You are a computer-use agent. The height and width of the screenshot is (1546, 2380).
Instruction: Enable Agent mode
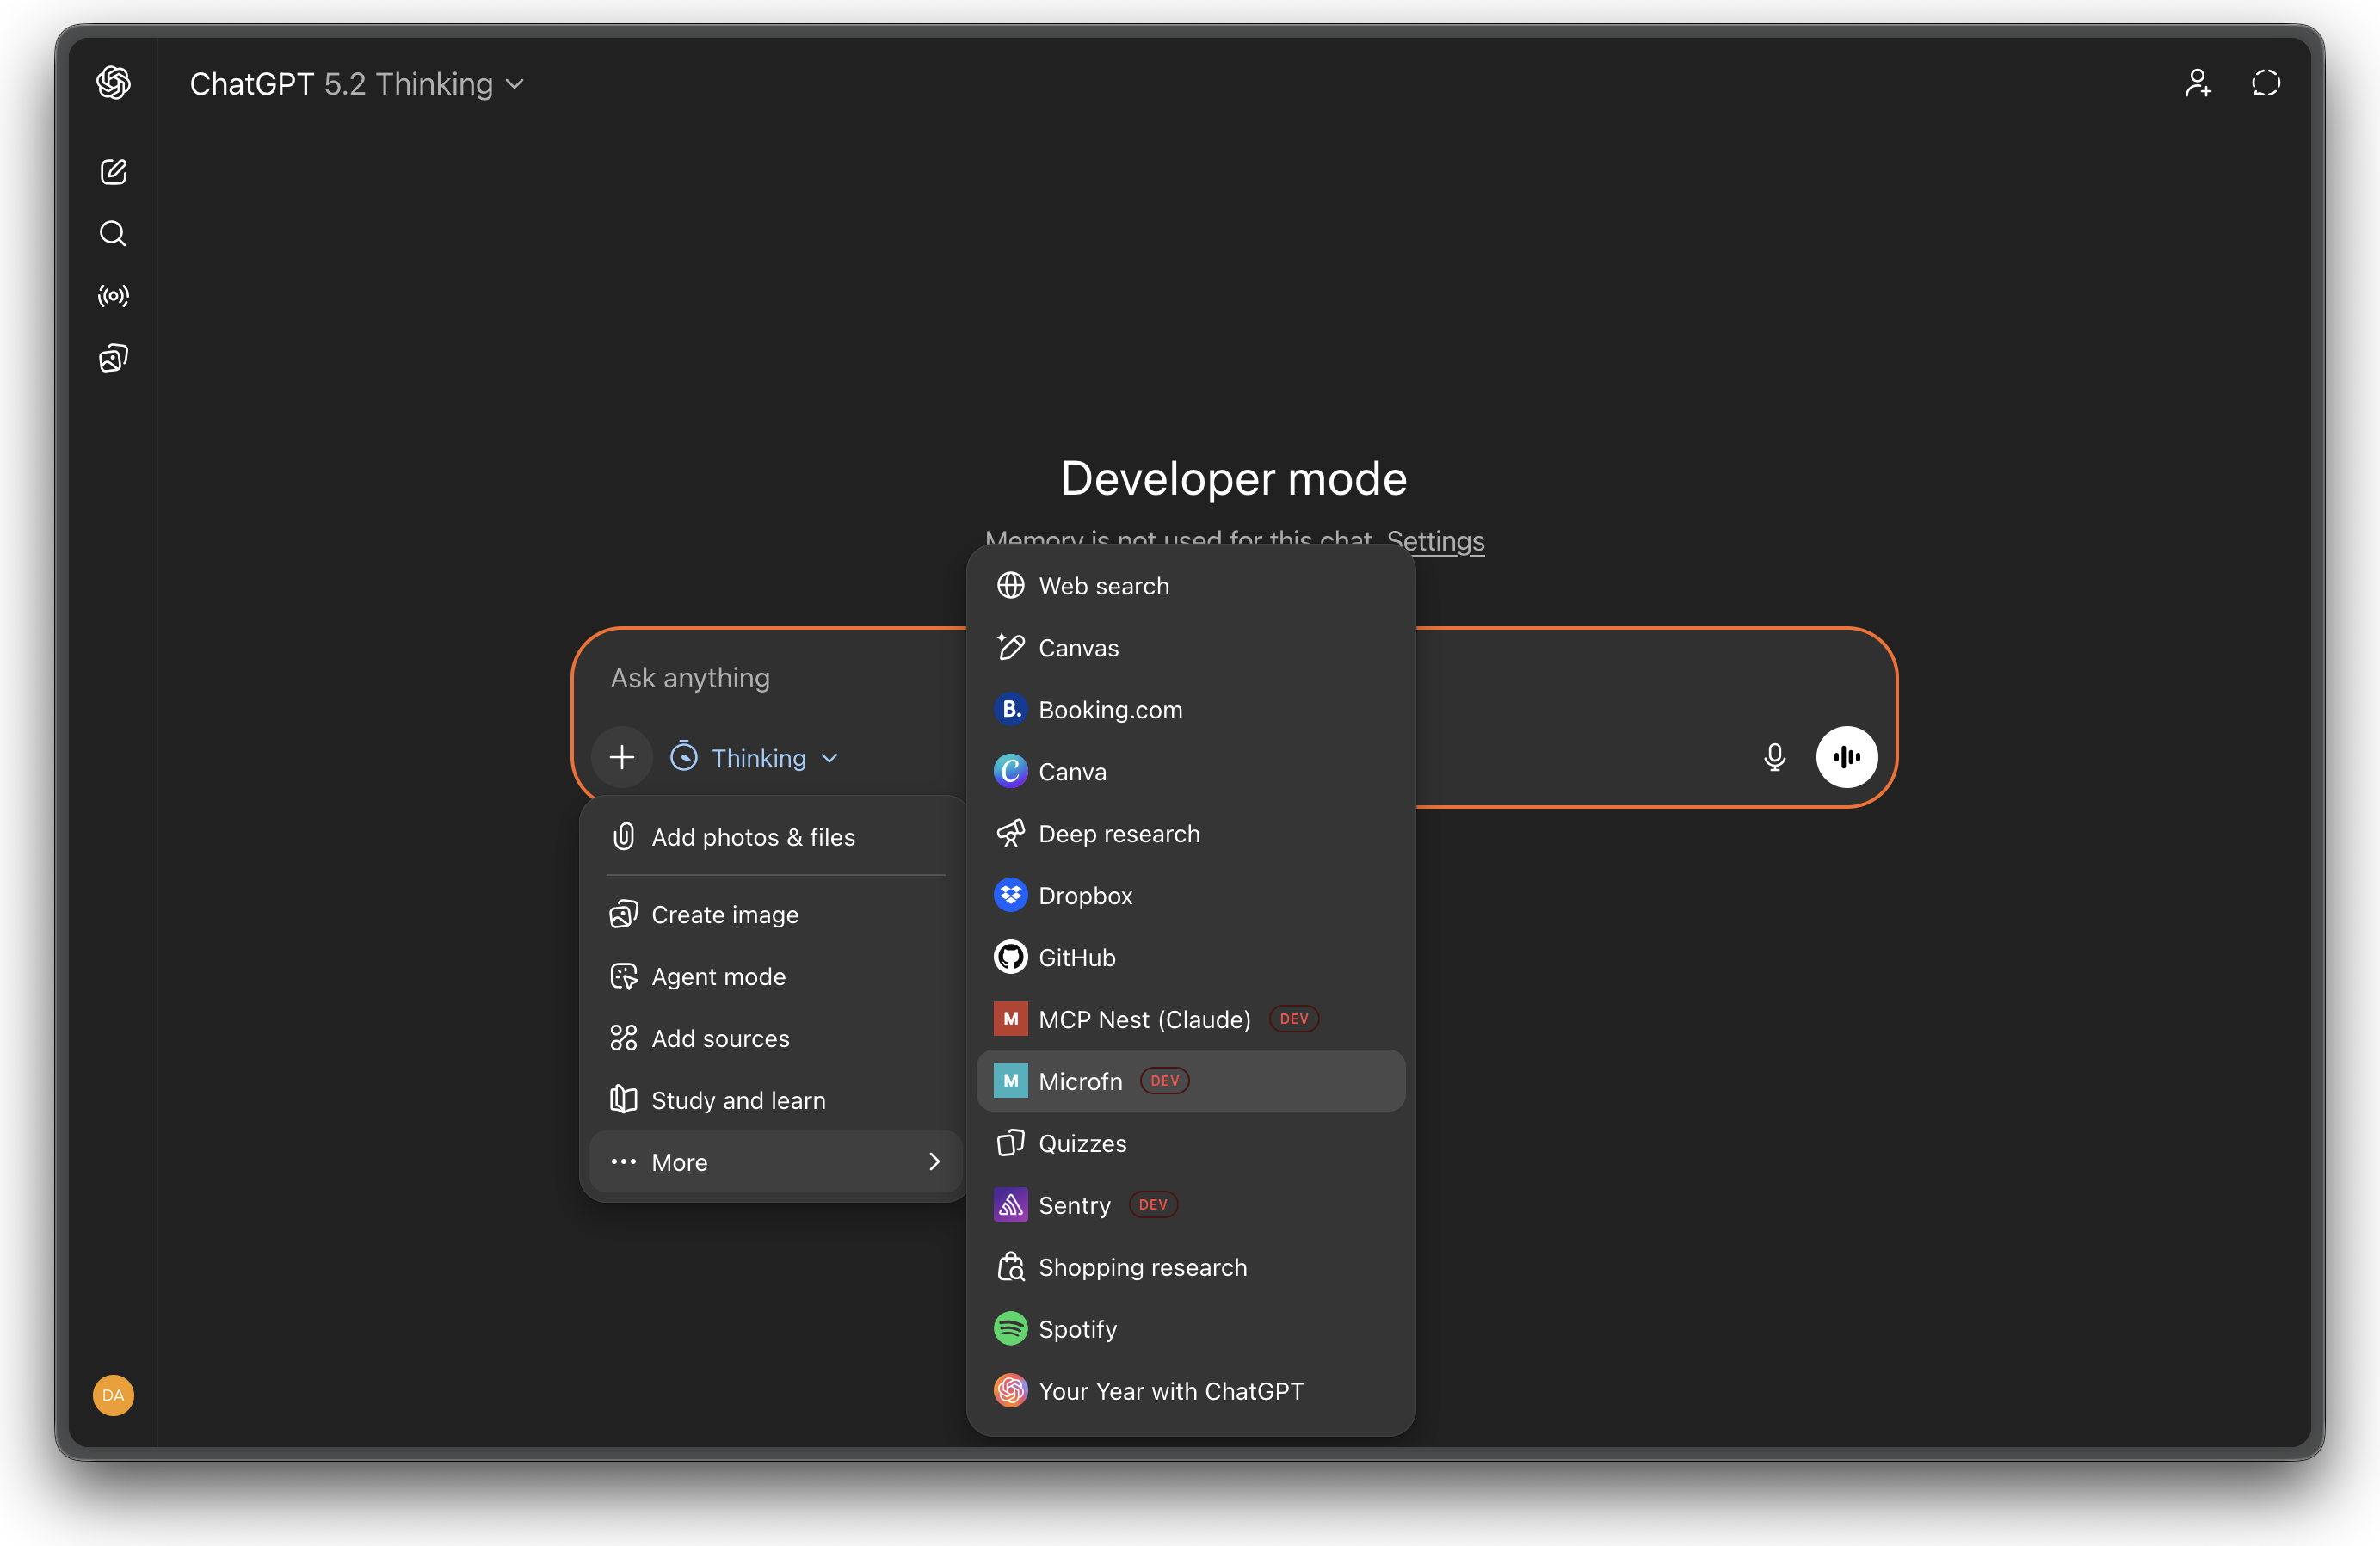[775, 976]
